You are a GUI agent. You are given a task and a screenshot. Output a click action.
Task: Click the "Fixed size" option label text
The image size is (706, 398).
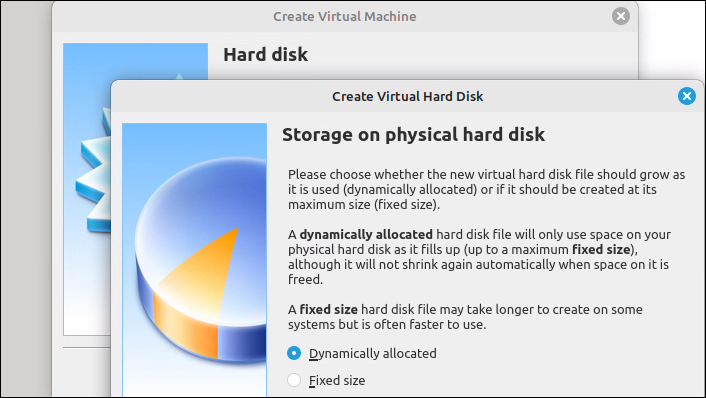click(x=337, y=380)
